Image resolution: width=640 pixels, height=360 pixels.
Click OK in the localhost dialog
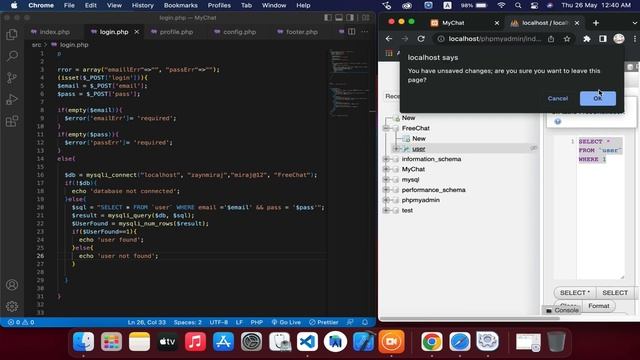click(598, 98)
